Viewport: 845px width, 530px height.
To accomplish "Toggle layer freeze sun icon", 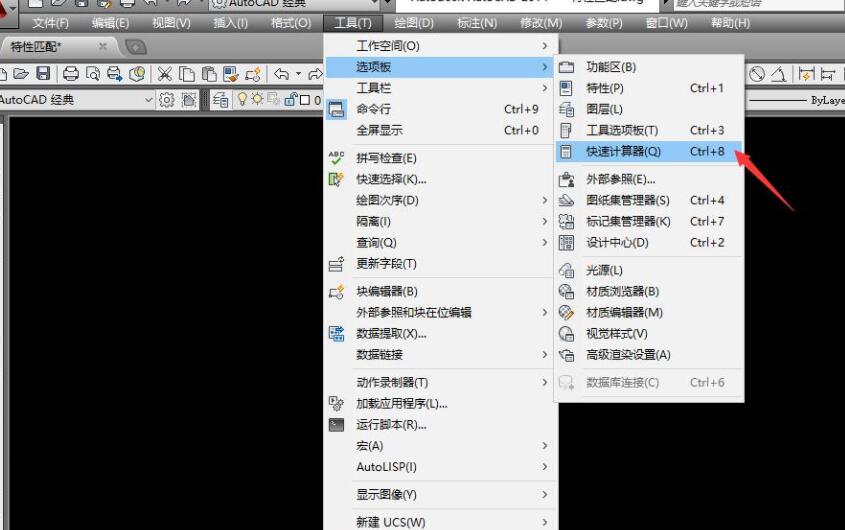I will point(257,99).
